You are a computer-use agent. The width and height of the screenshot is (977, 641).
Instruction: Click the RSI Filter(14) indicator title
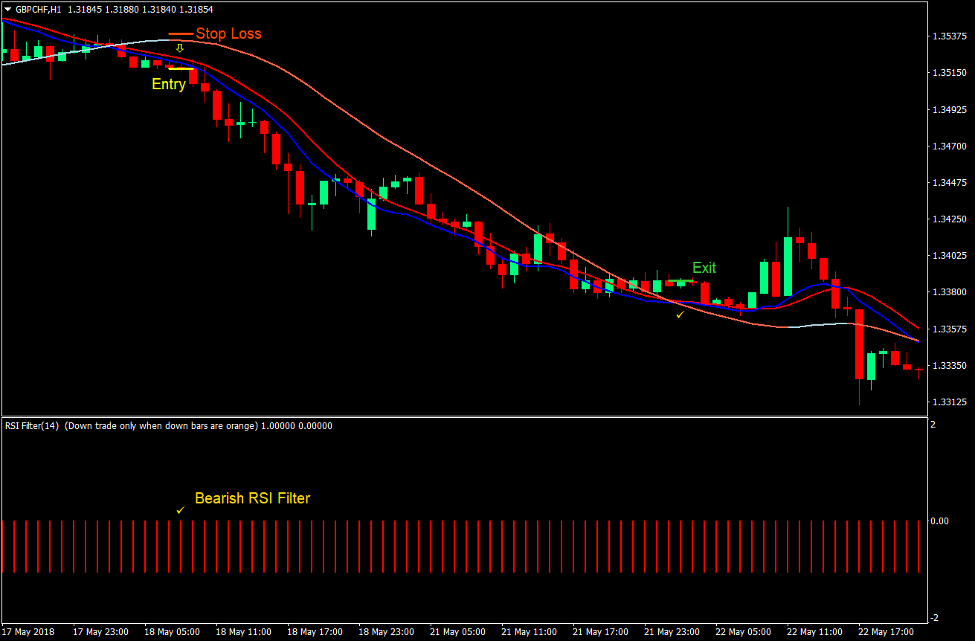(x=30, y=425)
